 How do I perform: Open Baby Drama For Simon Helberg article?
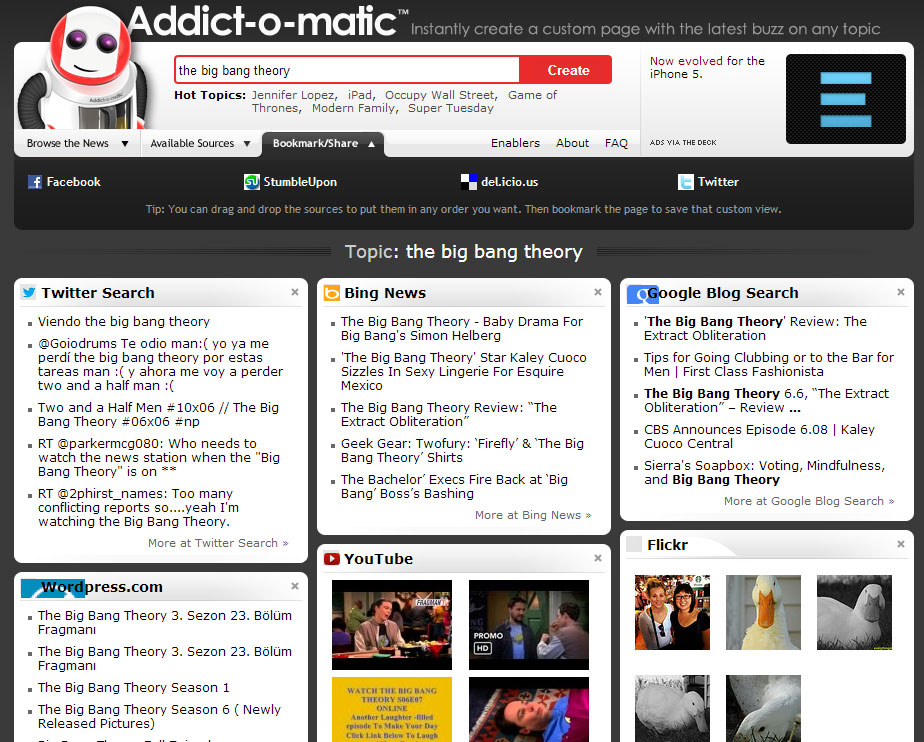point(461,328)
